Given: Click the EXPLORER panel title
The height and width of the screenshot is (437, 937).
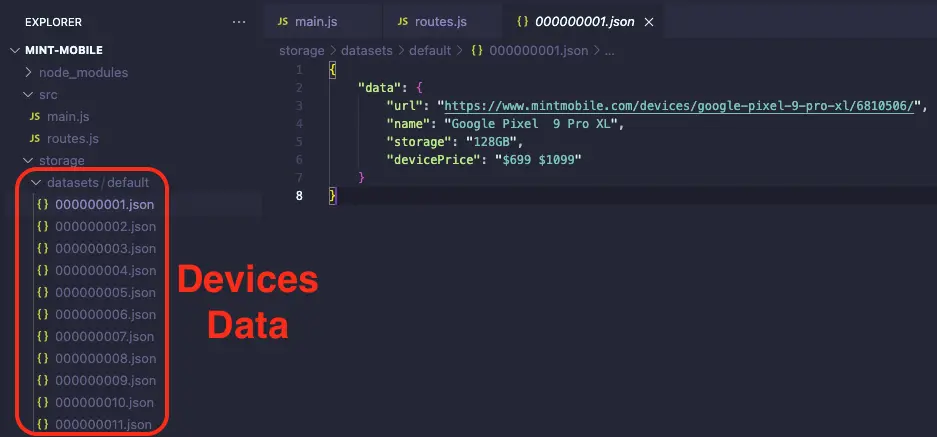Looking at the screenshot, I should pyautogui.click(x=53, y=22).
